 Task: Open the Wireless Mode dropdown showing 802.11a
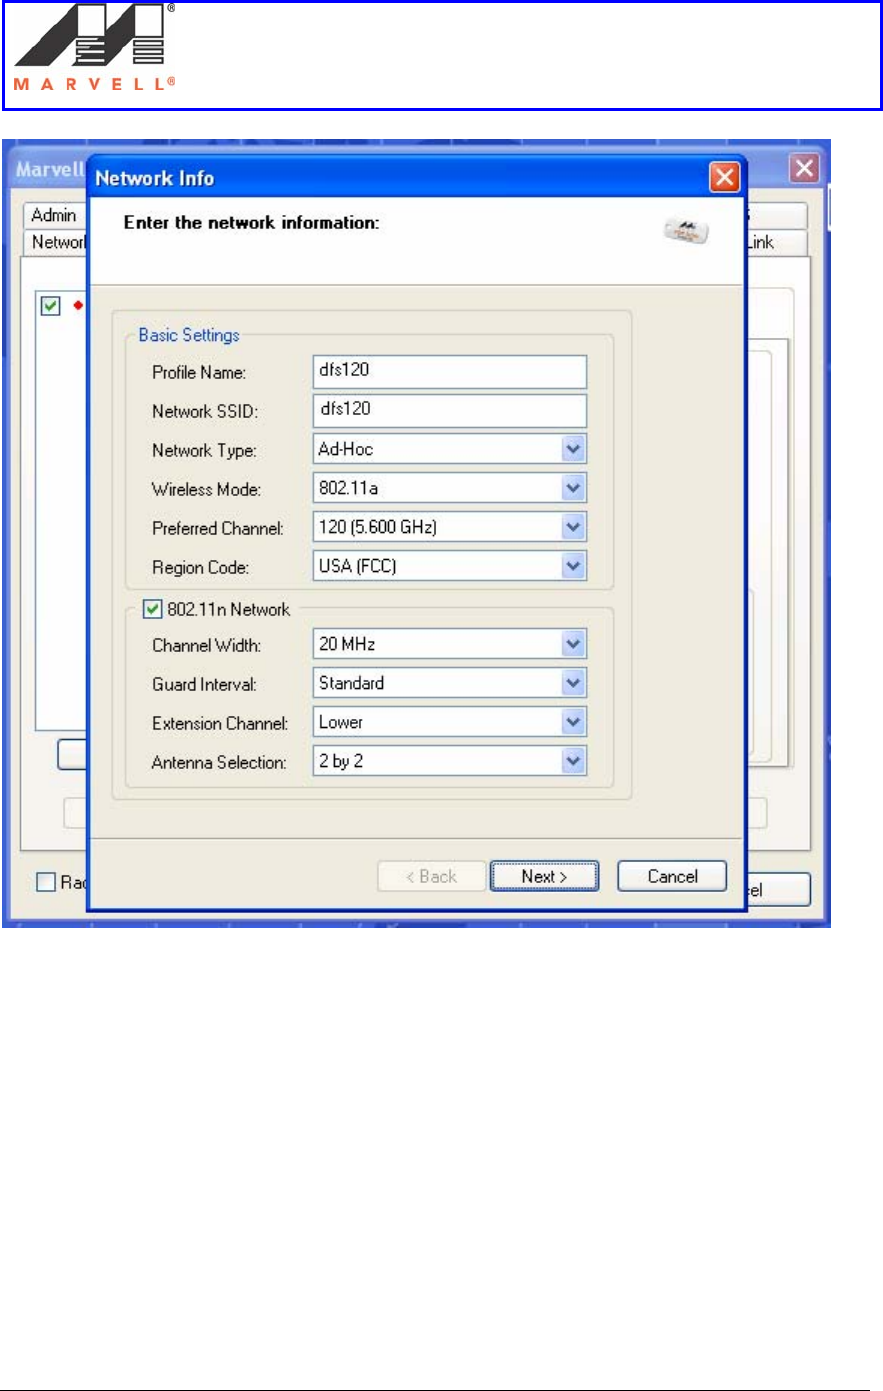click(x=450, y=488)
